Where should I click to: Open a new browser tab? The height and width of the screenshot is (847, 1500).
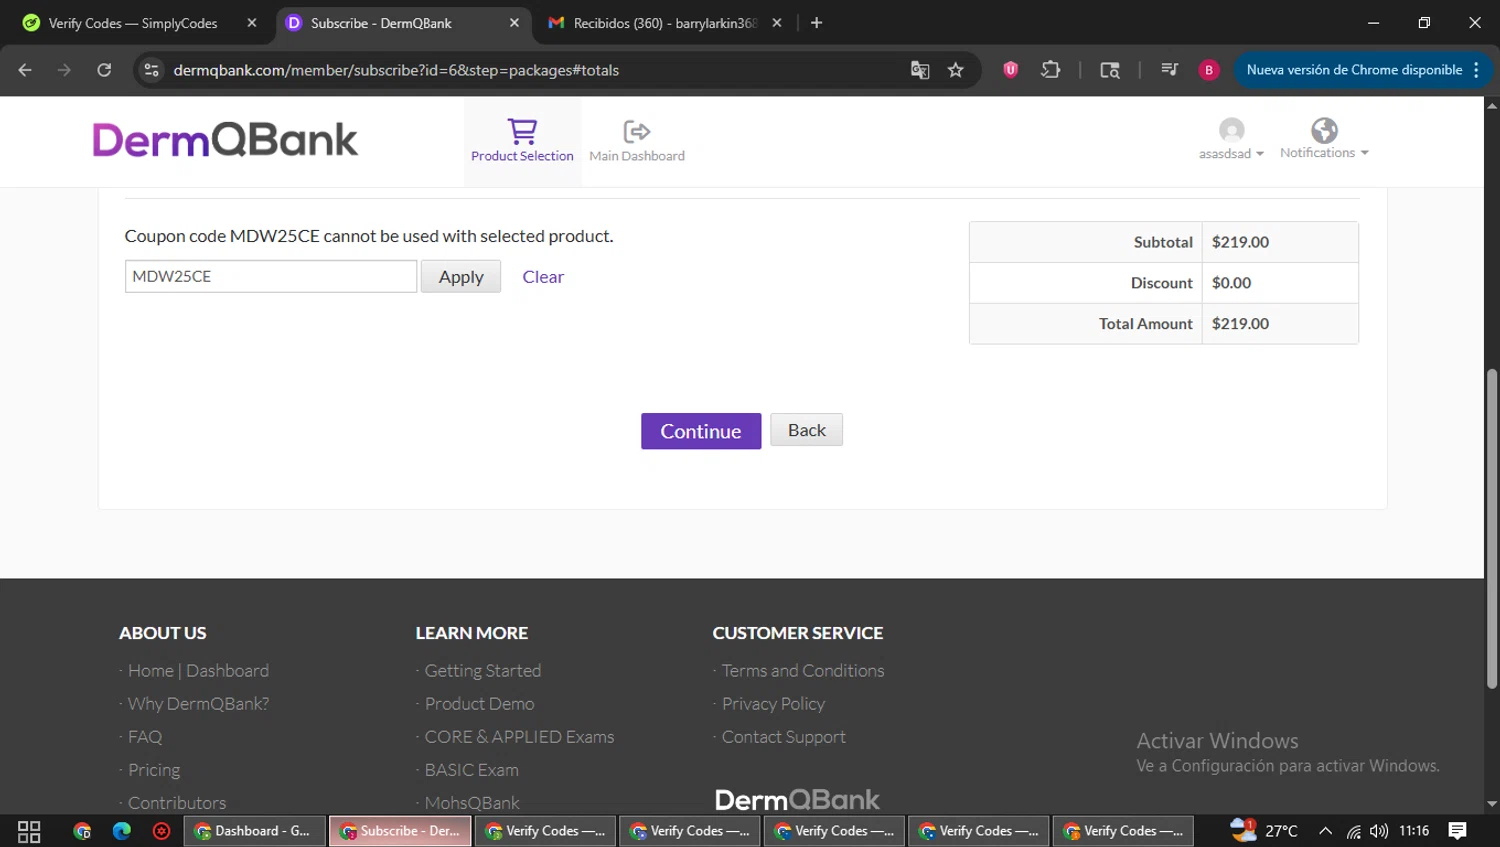(x=817, y=23)
